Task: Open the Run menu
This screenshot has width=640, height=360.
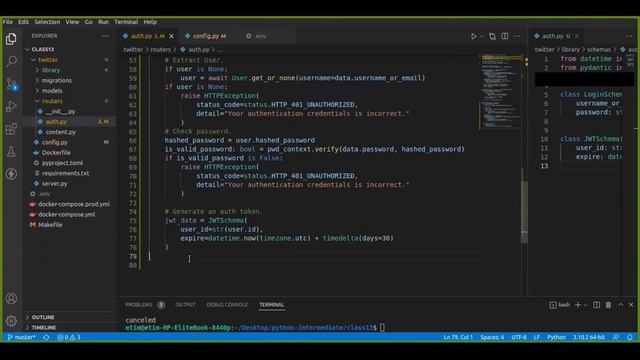Action: [103, 22]
